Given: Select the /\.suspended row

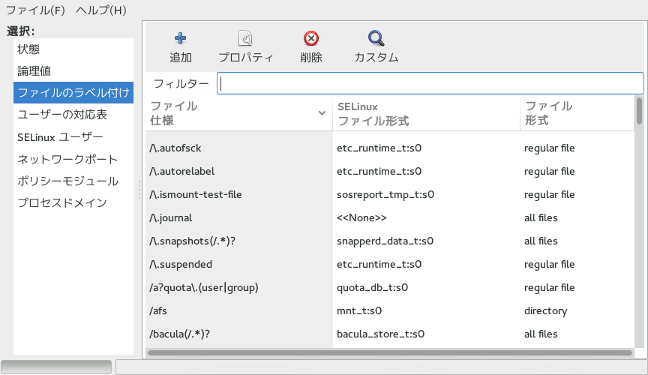Looking at the screenshot, I should 390,264.
